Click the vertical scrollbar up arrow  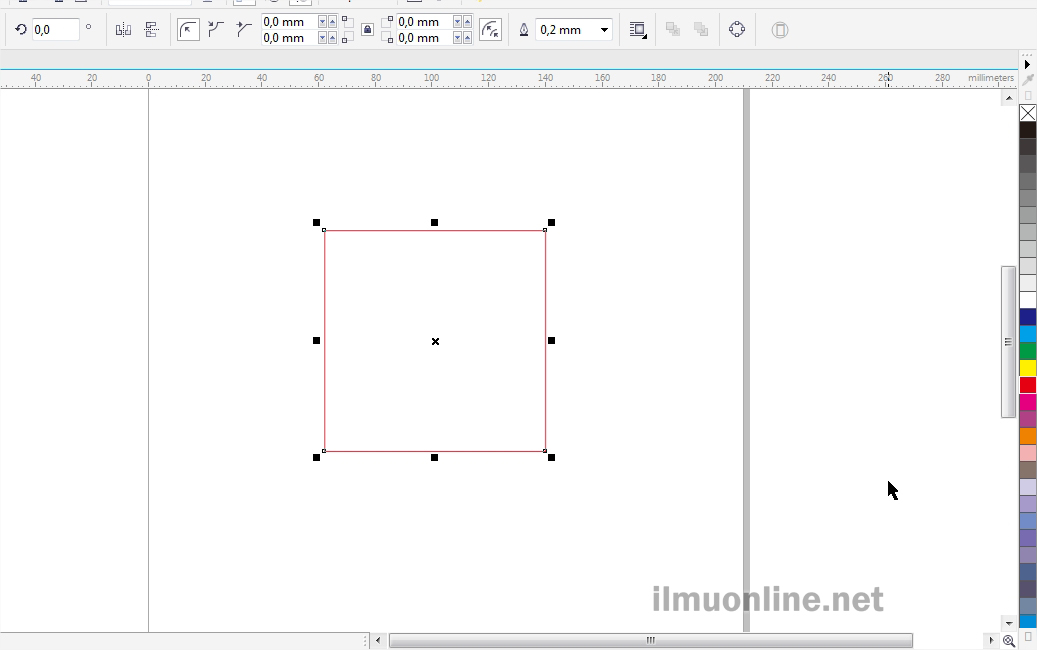1008,98
